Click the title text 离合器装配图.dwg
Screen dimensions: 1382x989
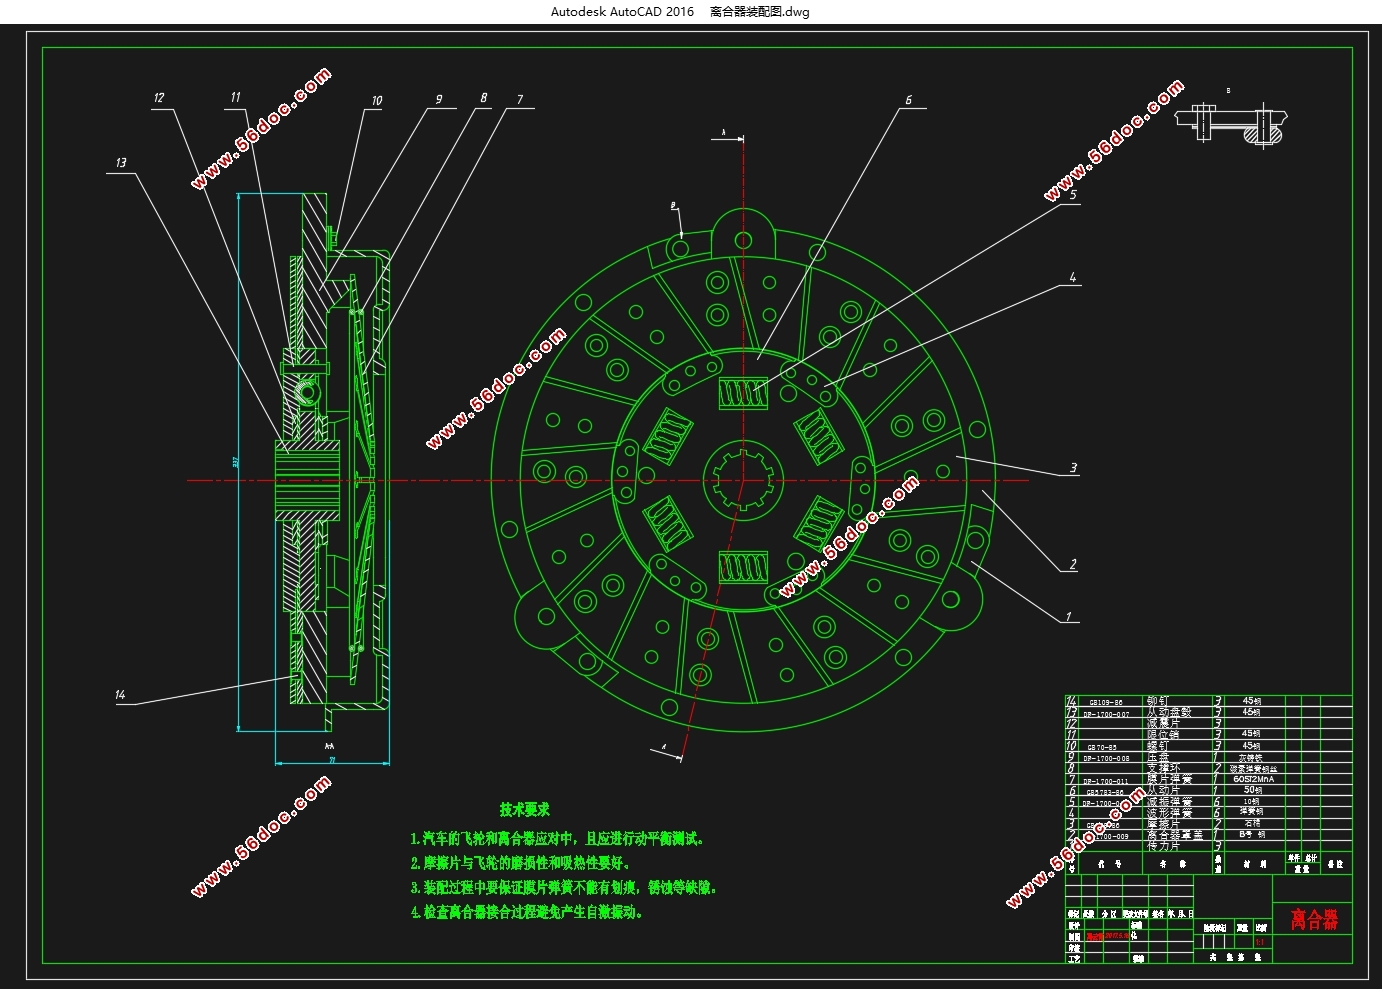[x=760, y=12]
